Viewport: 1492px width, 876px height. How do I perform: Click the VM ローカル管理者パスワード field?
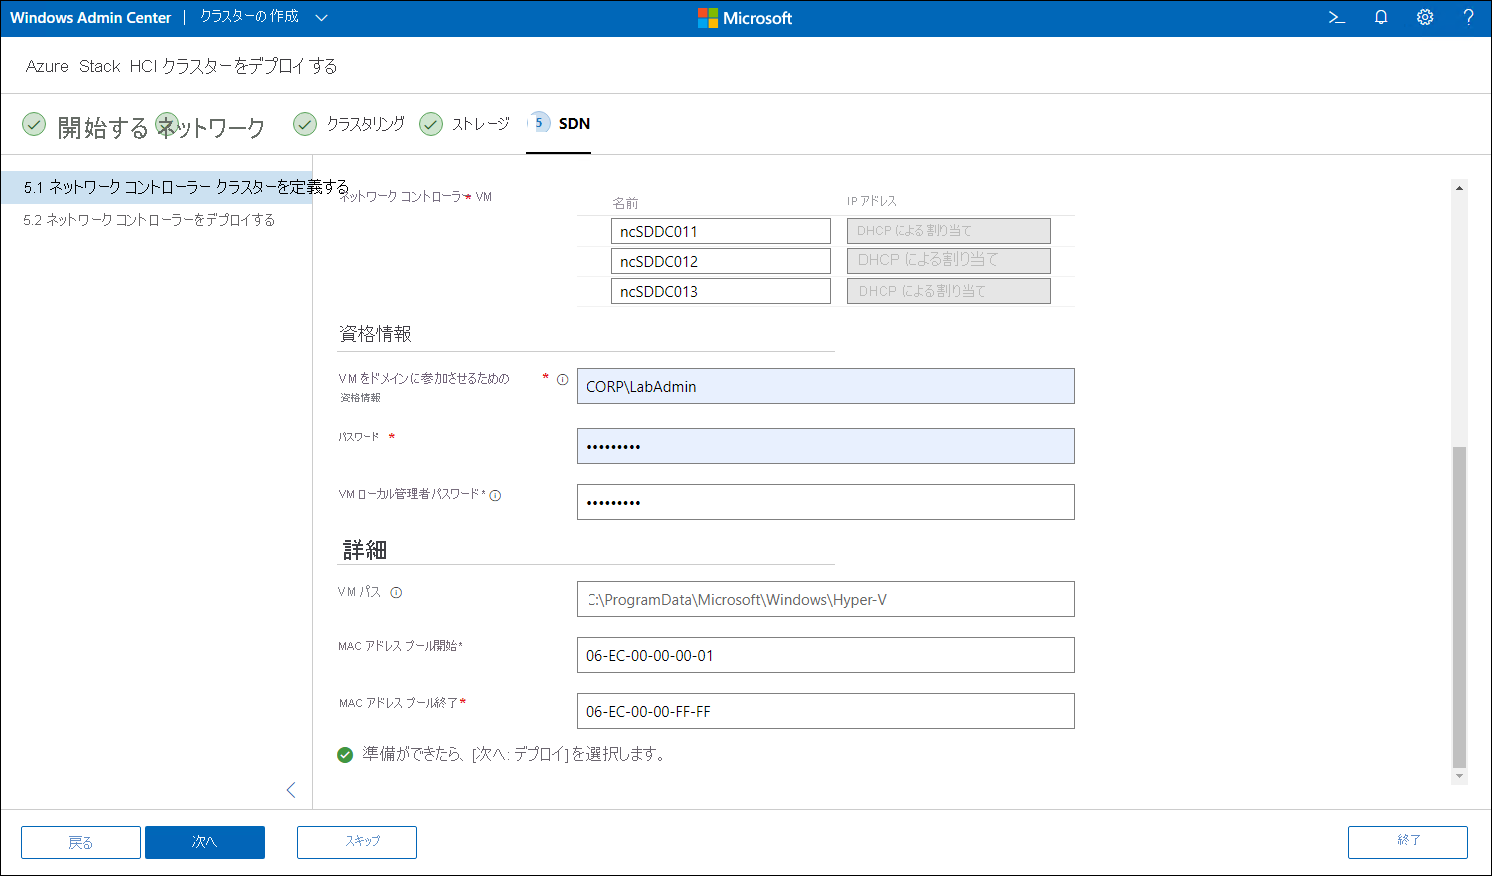tap(825, 502)
